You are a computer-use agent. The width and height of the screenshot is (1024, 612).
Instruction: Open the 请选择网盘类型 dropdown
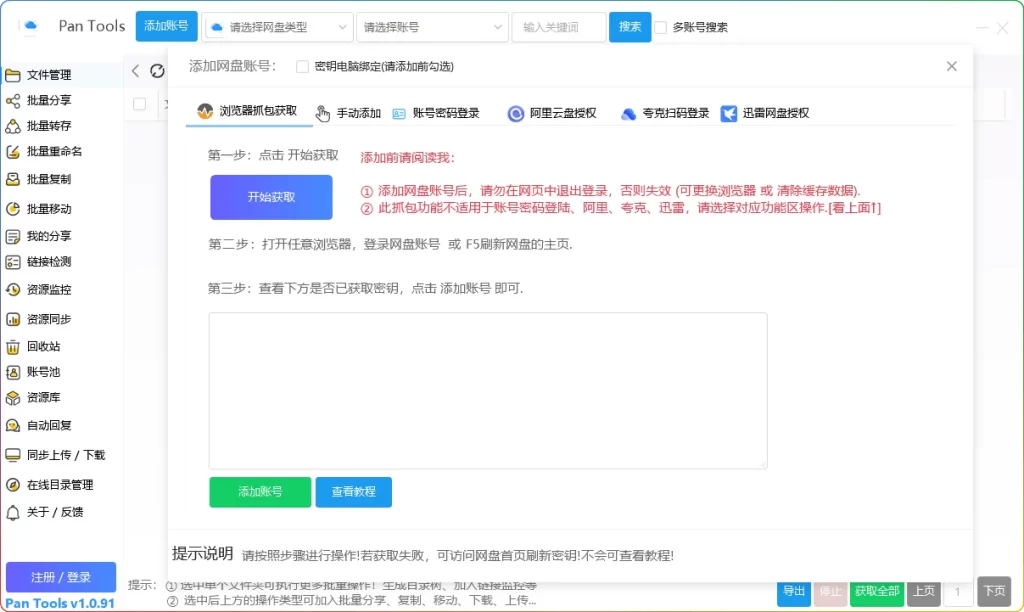point(277,27)
